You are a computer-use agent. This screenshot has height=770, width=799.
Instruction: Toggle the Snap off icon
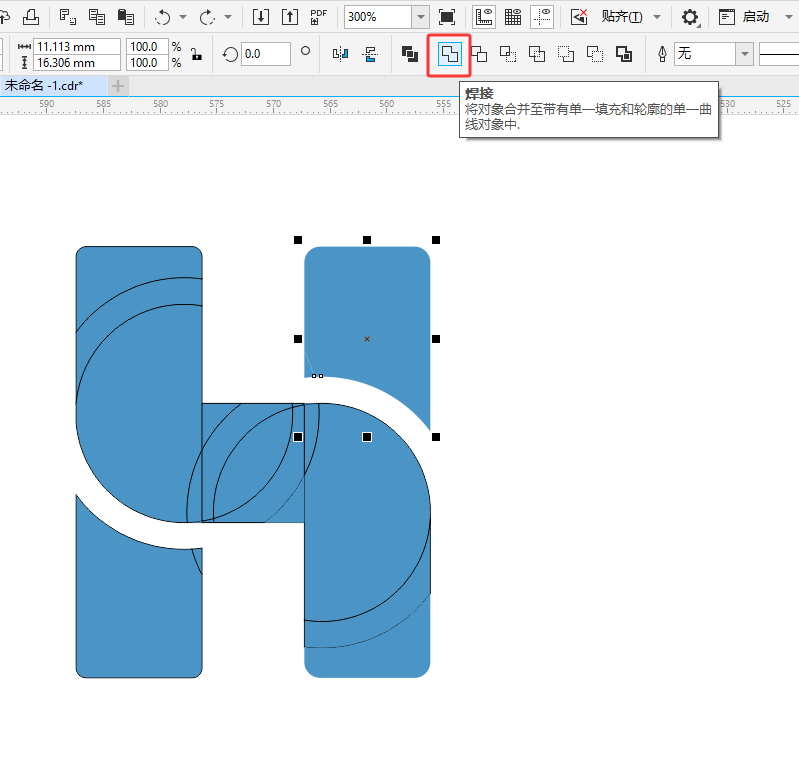(x=579, y=17)
